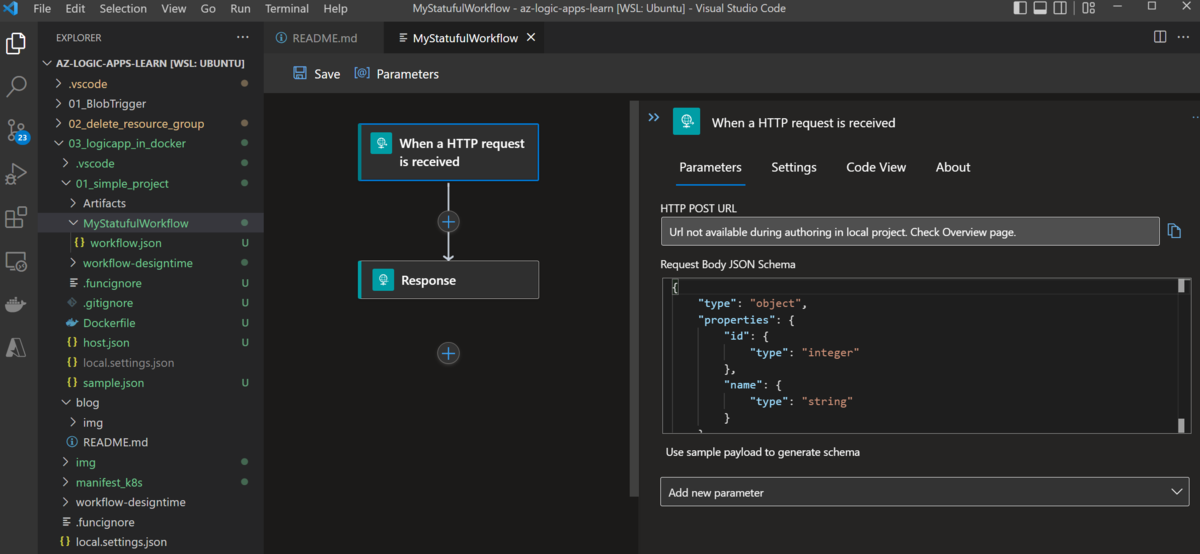Screen dimensions: 1200x554
Task: Save the workflow
Action: [316, 74]
